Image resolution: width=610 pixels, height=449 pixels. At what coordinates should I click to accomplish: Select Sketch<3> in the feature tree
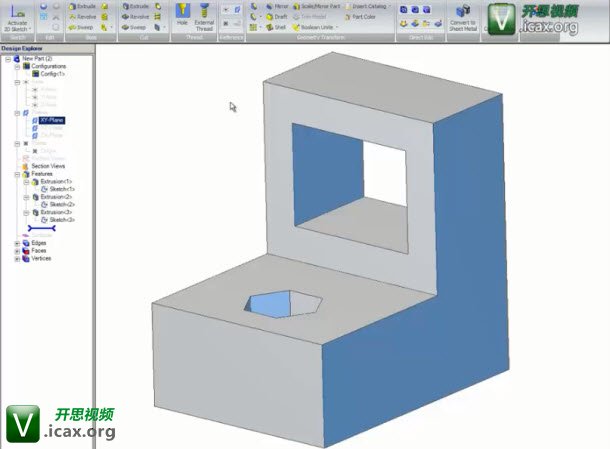pyautogui.click(x=62, y=220)
